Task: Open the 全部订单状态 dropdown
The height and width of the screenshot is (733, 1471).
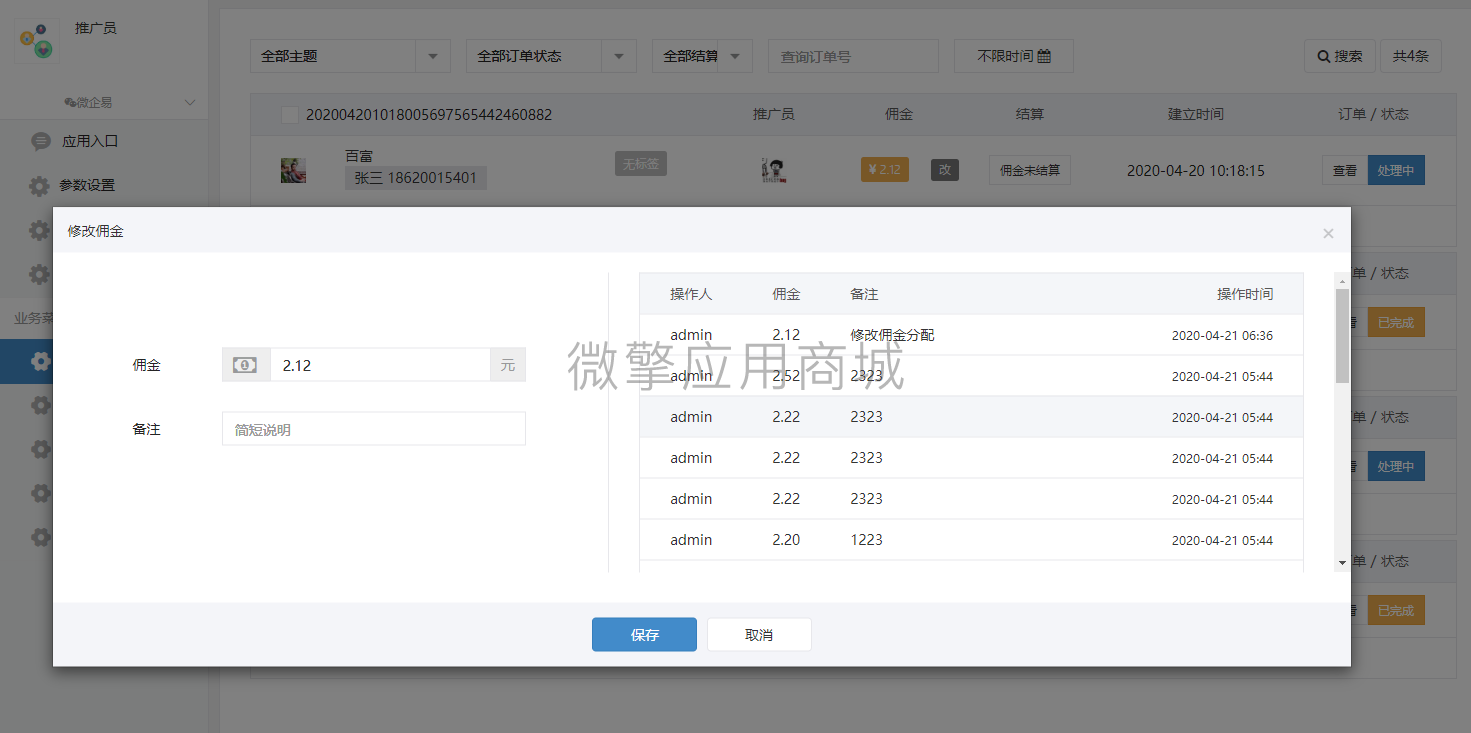Action: [x=551, y=56]
